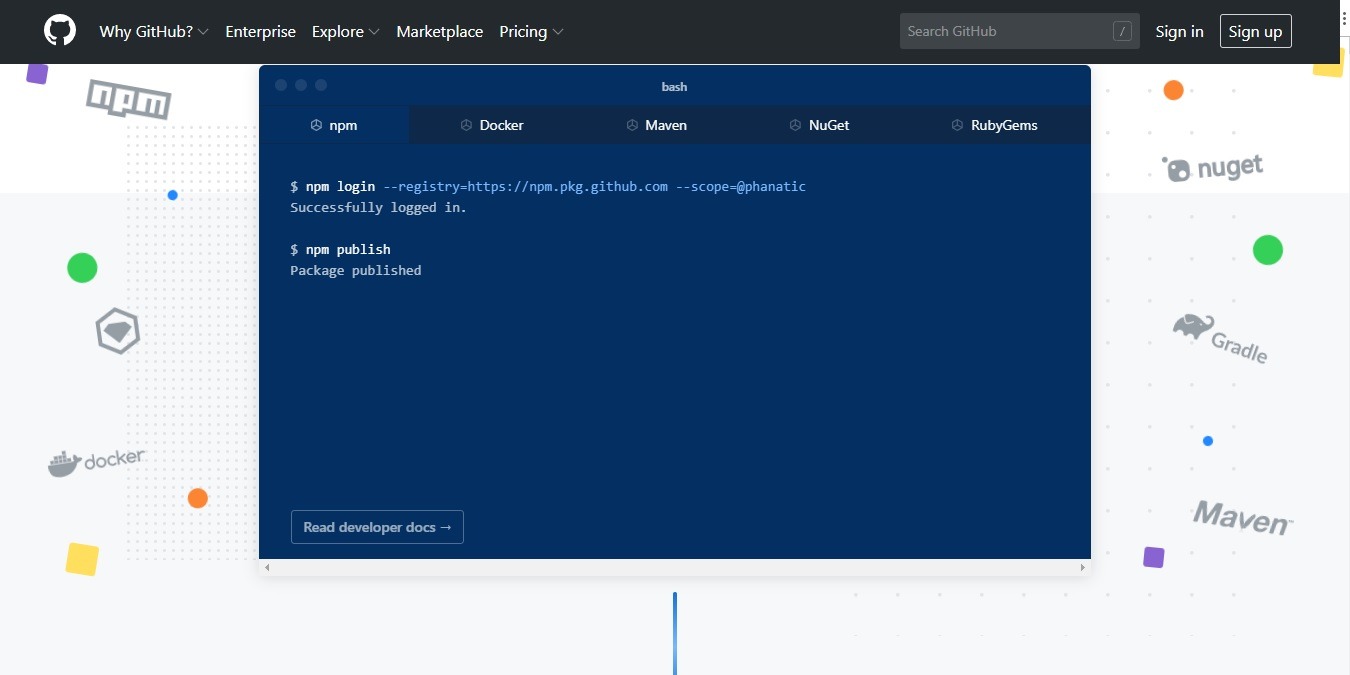The image size is (1350, 675).
Task: Click the slash shortcut icon in the search bar
Action: click(x=1120, y=31)
